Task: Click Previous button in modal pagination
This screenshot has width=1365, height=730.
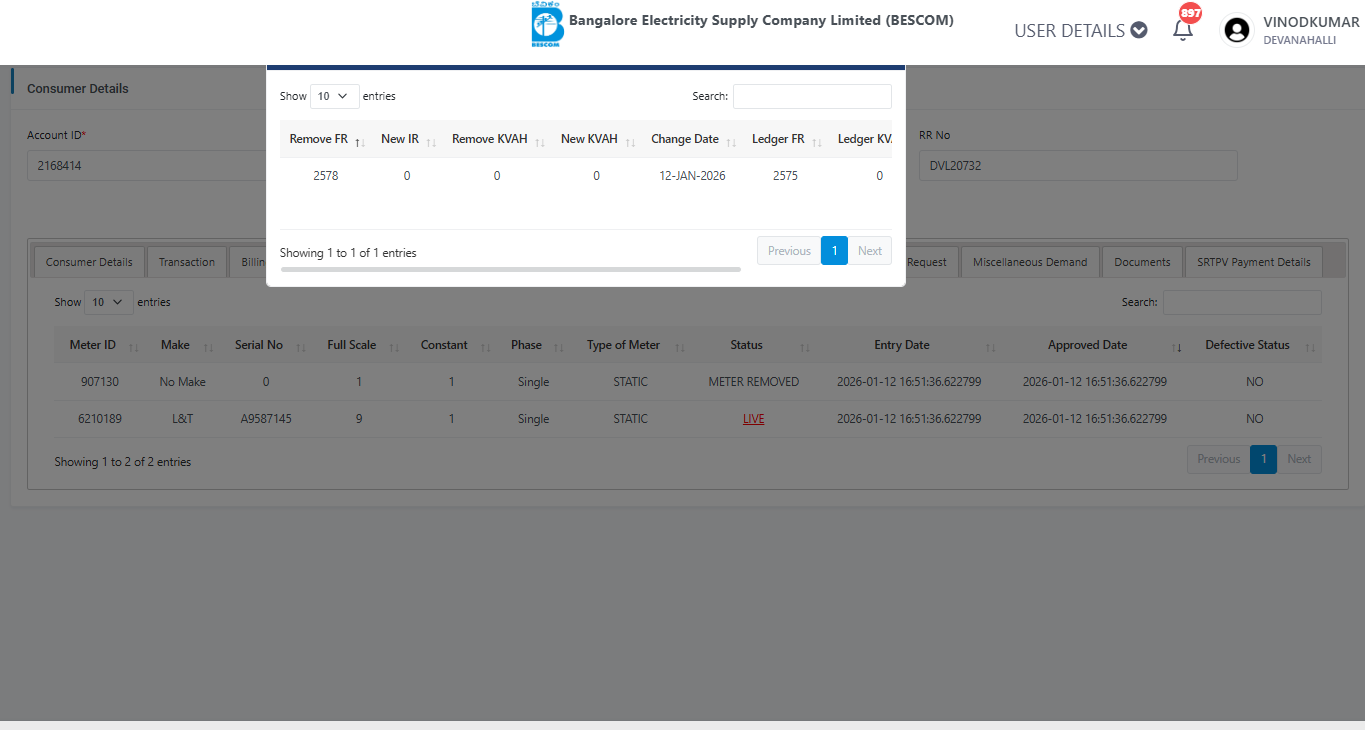Action: [789, 251]
